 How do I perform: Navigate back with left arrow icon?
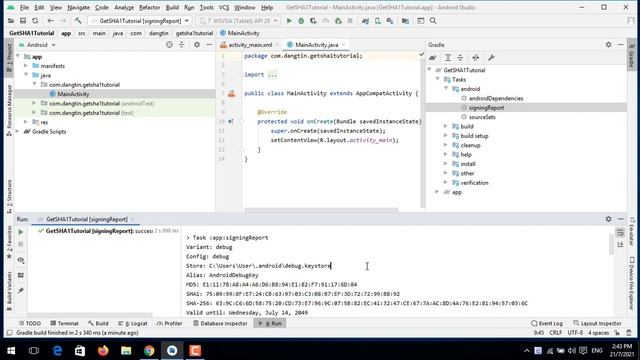pos(51,21)
